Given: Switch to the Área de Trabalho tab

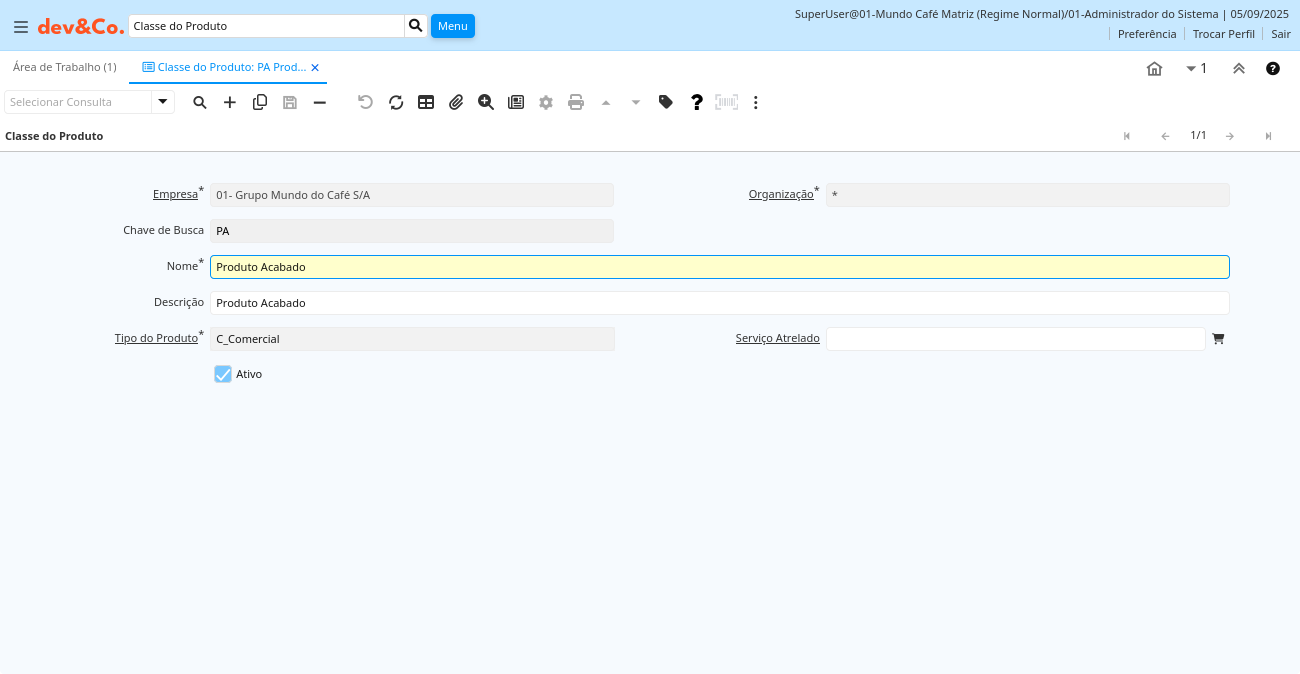Looking at the screenshot, I should [x=65, y=67].
